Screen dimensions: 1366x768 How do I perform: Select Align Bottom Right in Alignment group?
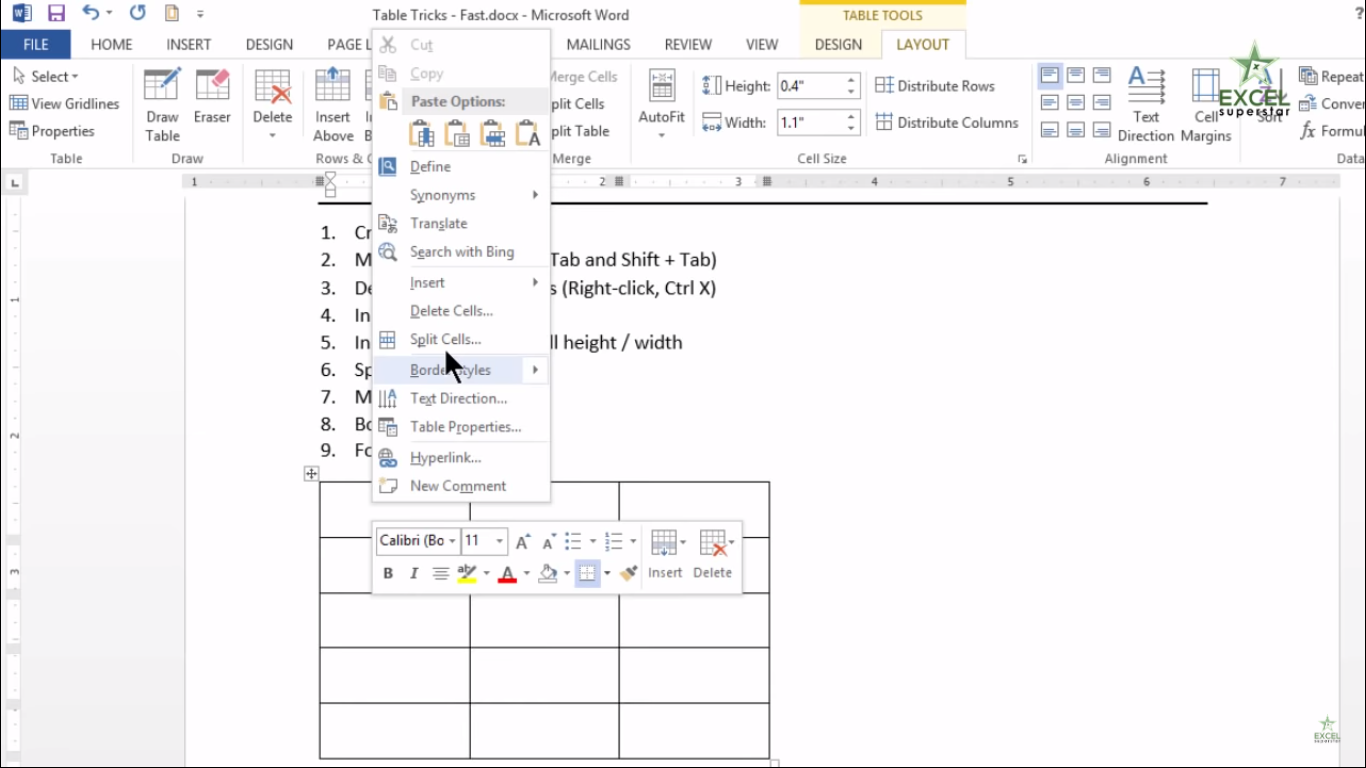point(1102,130)
